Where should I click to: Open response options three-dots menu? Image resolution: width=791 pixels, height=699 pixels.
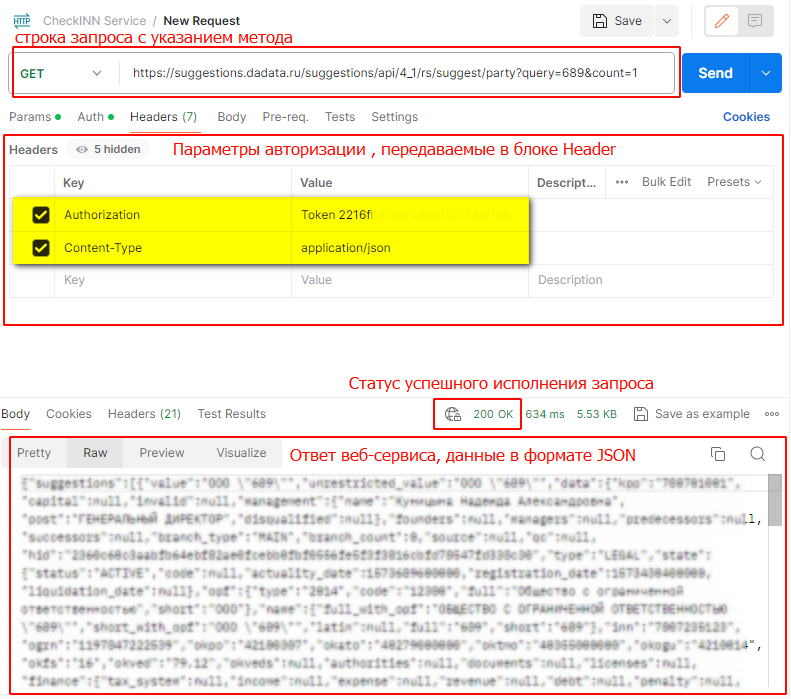tap(771, 414)
